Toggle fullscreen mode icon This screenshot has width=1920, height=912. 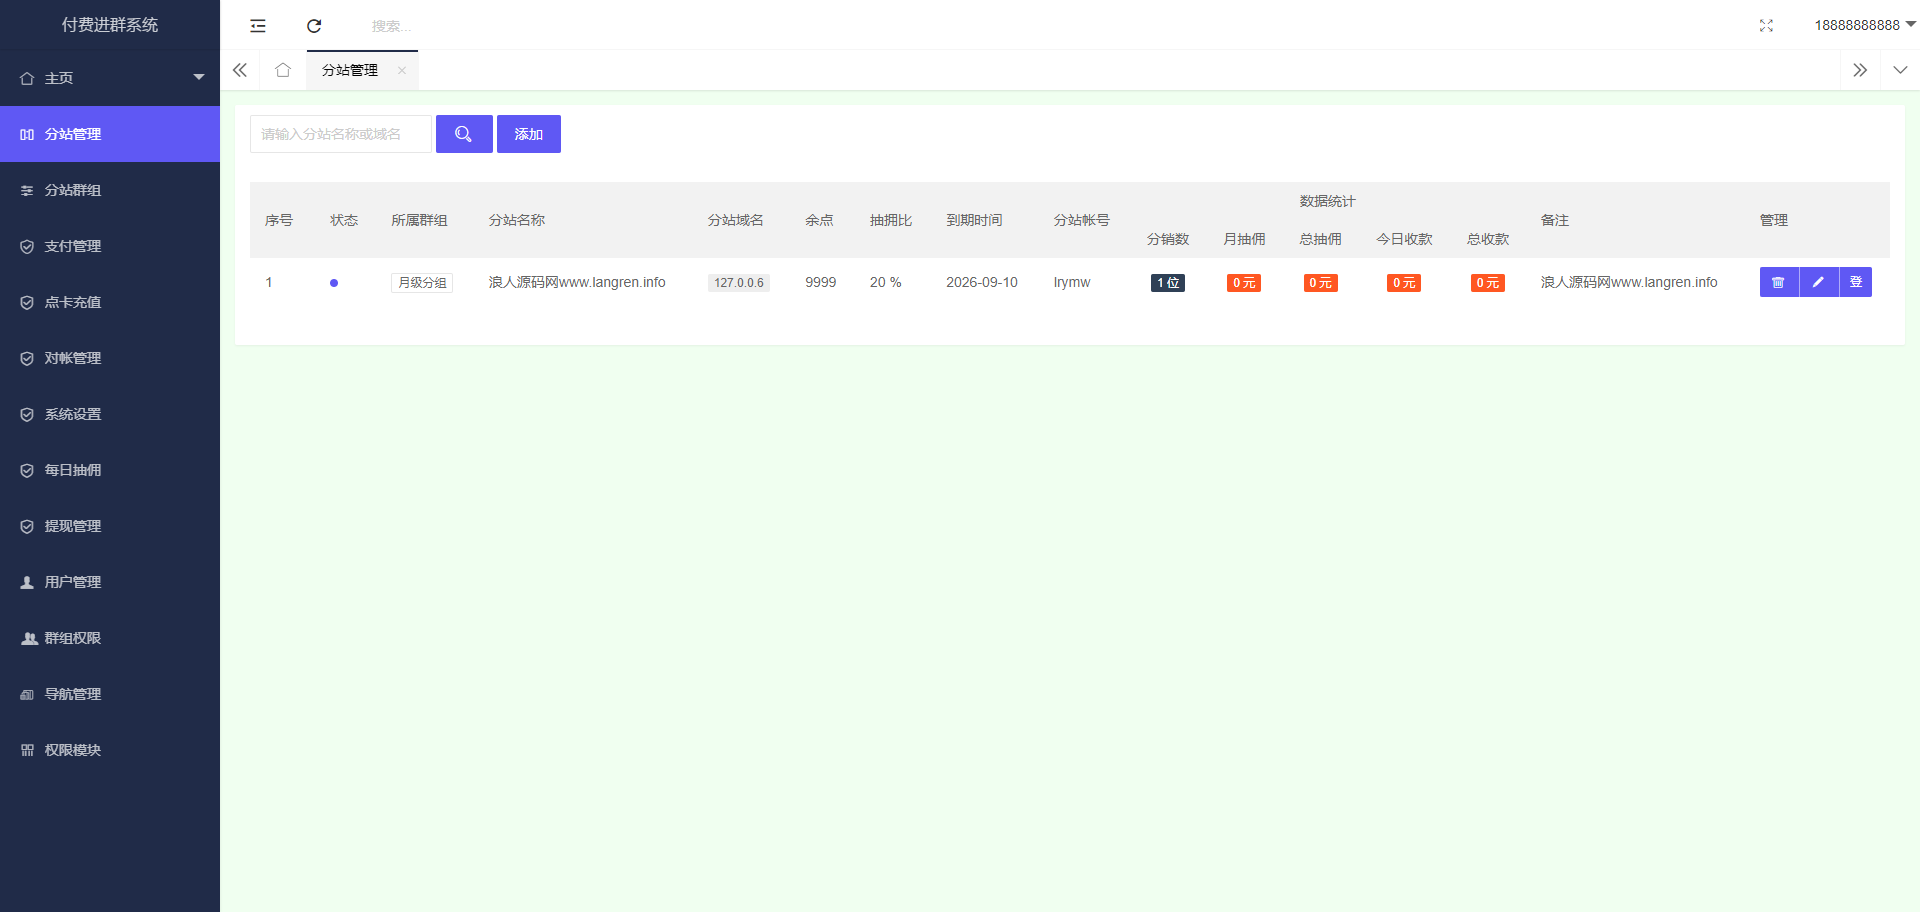coord(1766,26)
